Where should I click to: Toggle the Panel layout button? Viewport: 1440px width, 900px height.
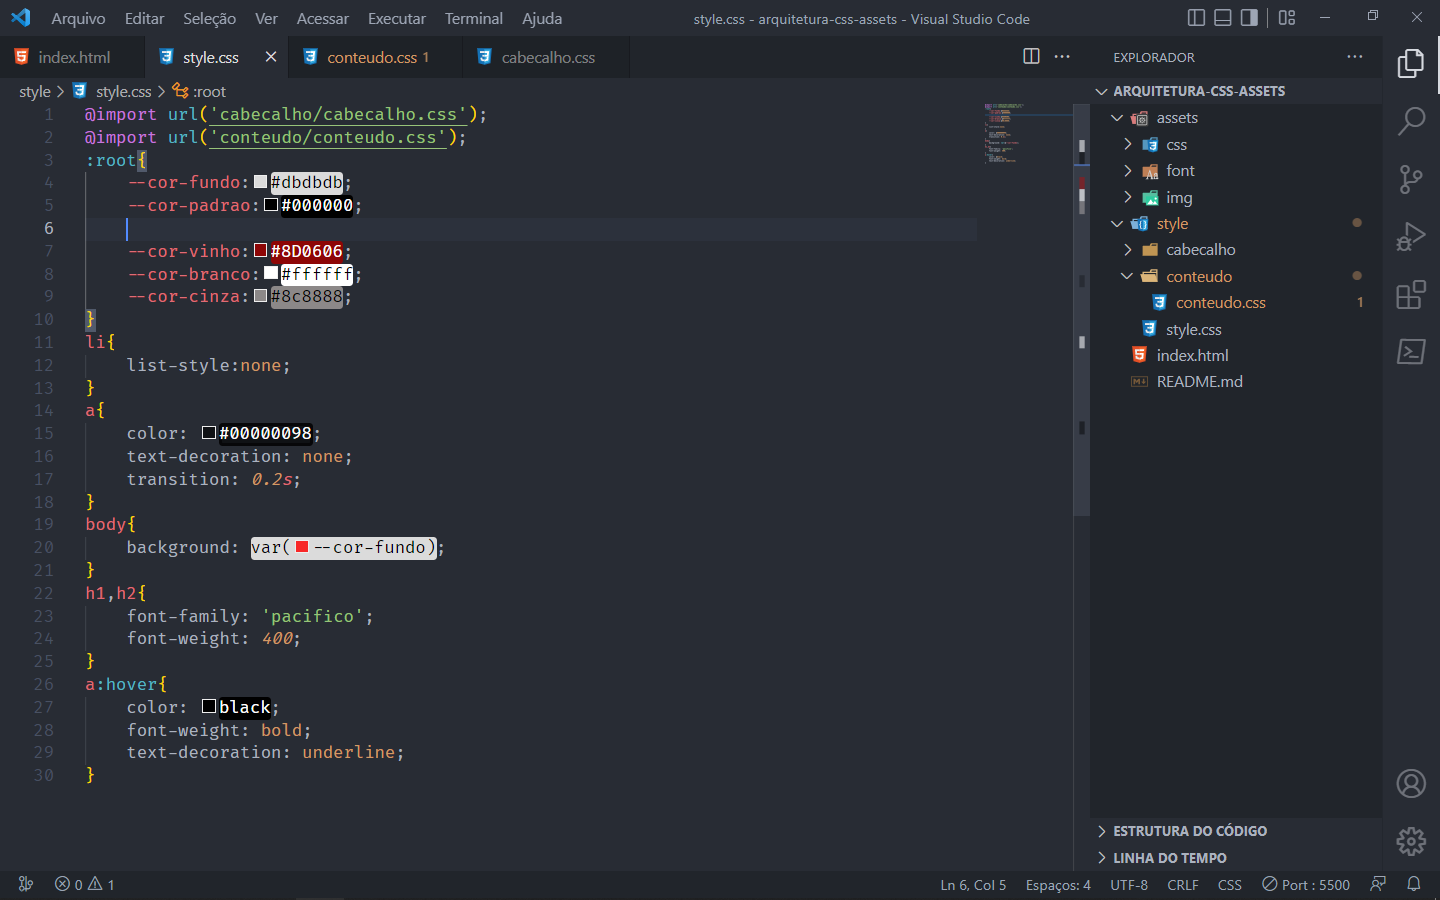pos(1223,17)
